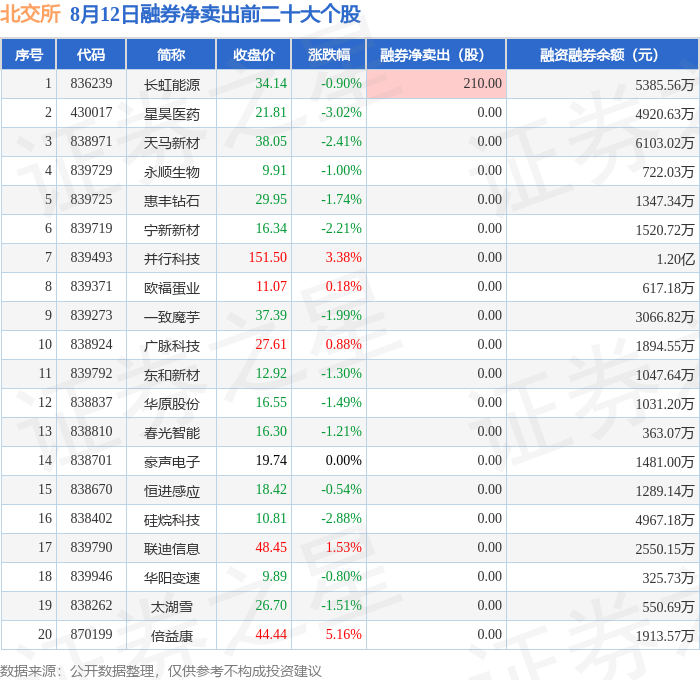This screenshot has height=680, width=700.
Task: Click the 数据来源 disclaimer footer text
Action: click(161, 671)
